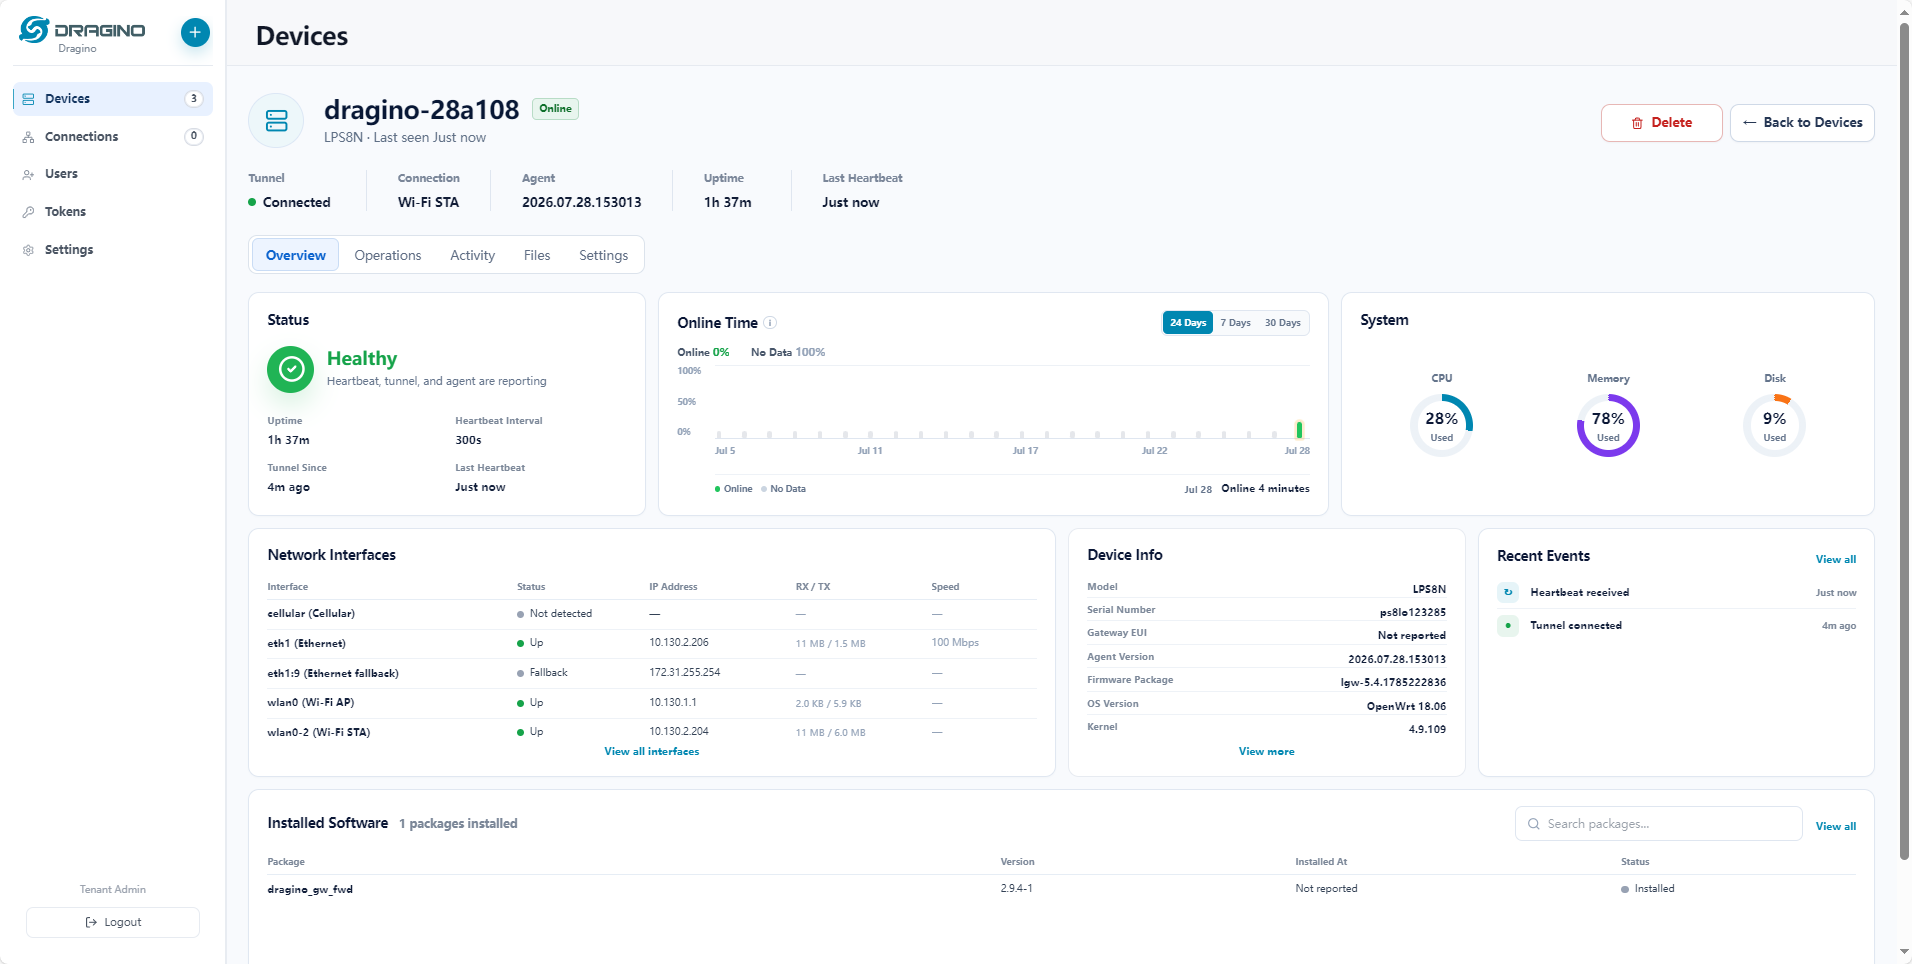The image size is (1912, 964).
Task: Go Back to Devices
Action: point(1802,123)
